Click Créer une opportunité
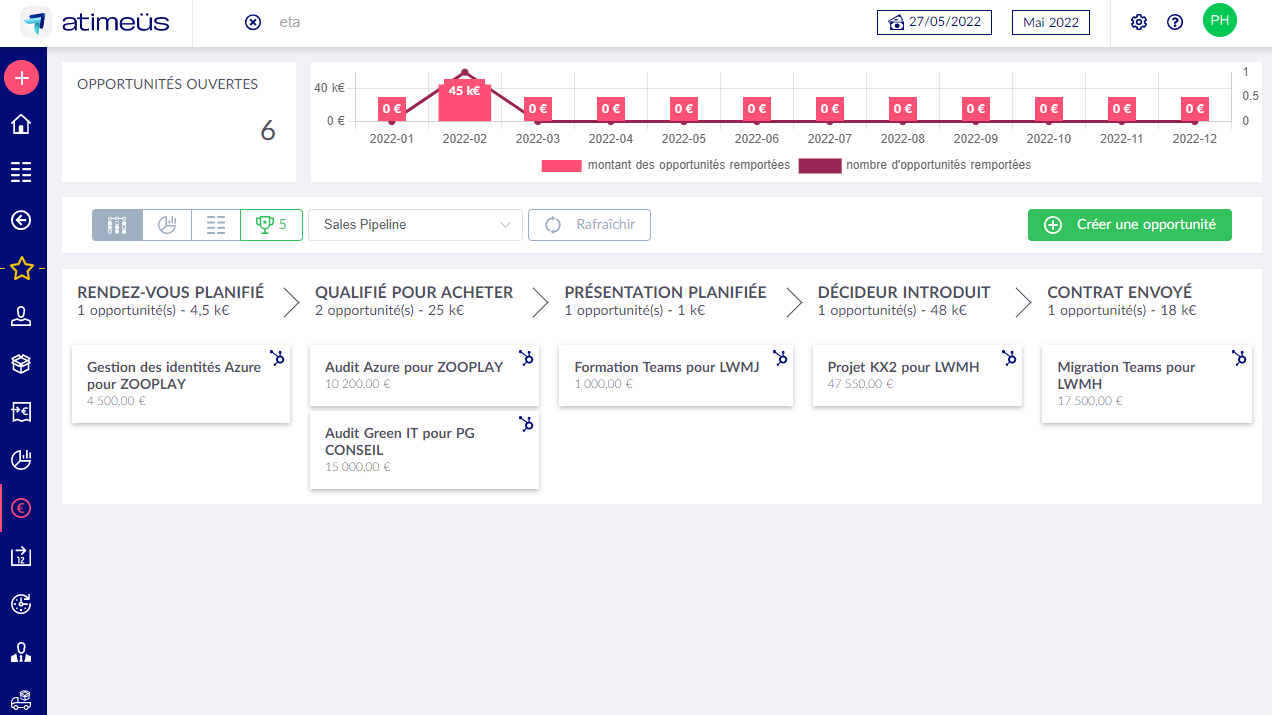The height and width of the screenshot is (715, 1272). [x=1129, y=224]
